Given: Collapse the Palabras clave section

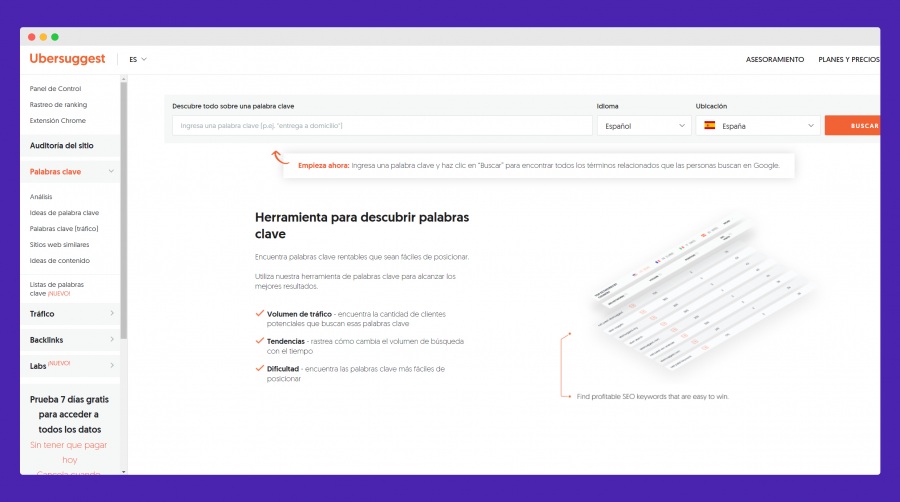Looking at the screenshot, I should click(x=111, y=171).
